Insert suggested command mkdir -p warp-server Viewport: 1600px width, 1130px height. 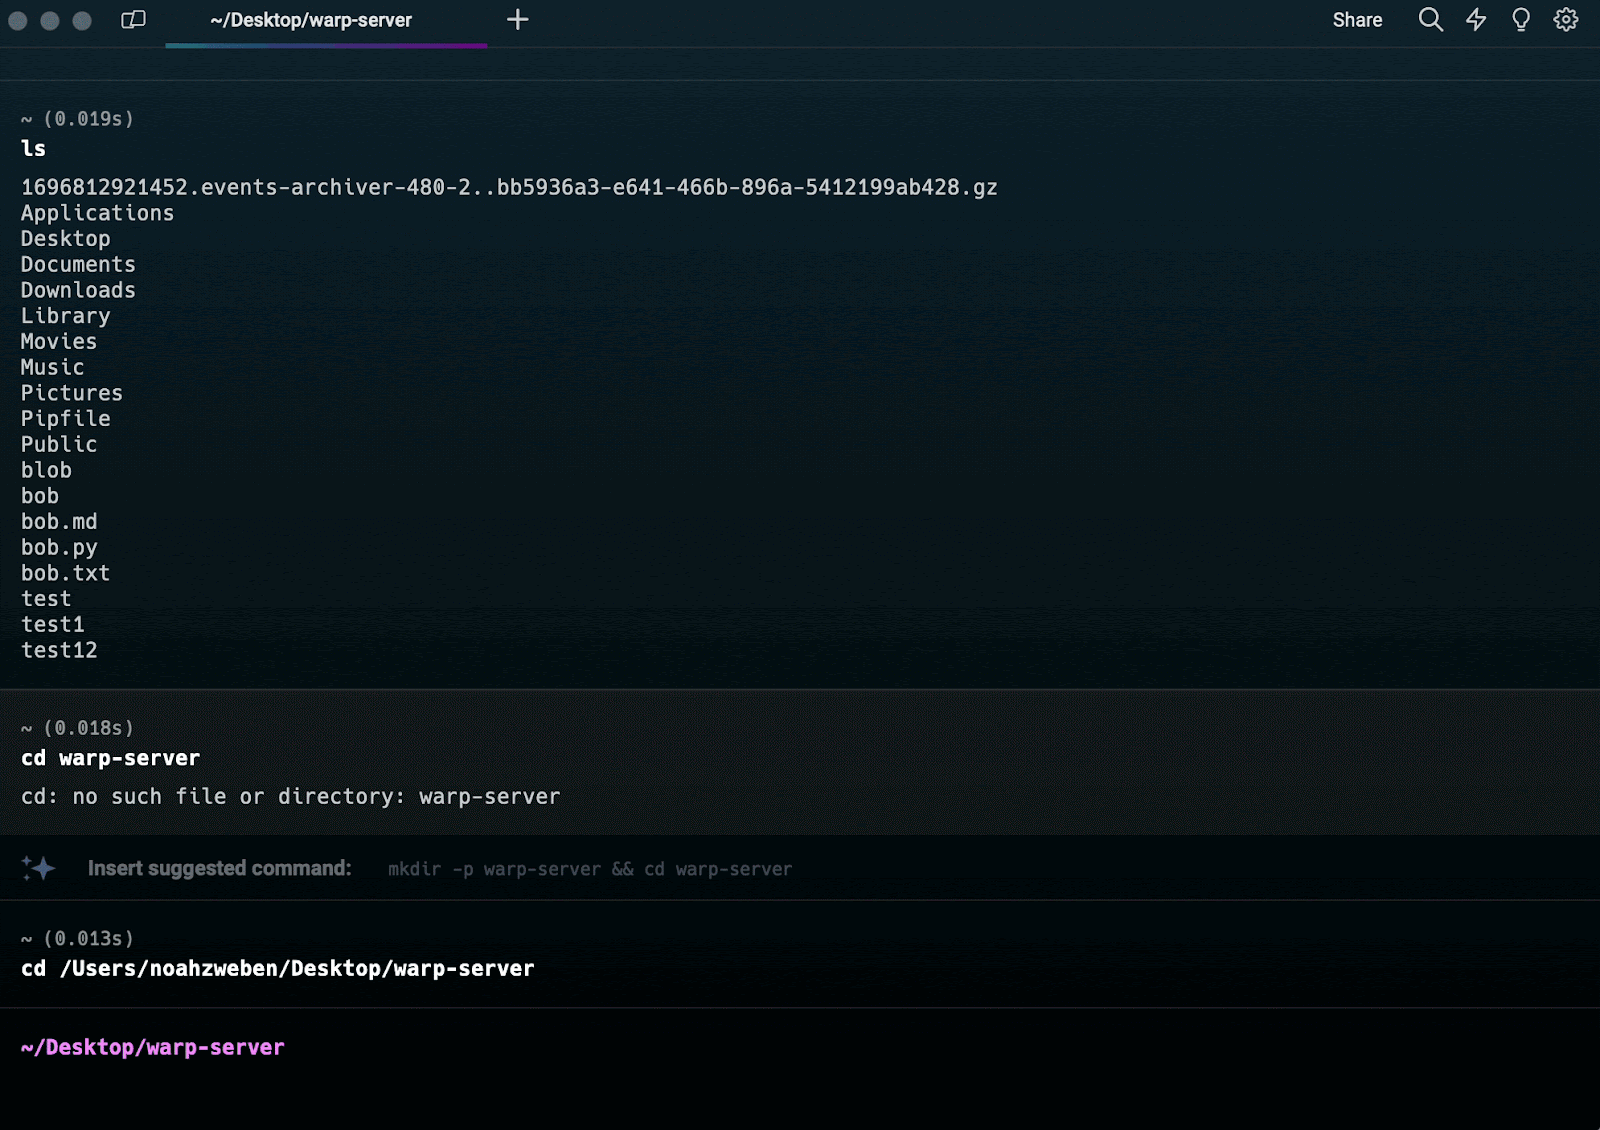(x=590, y=869)
